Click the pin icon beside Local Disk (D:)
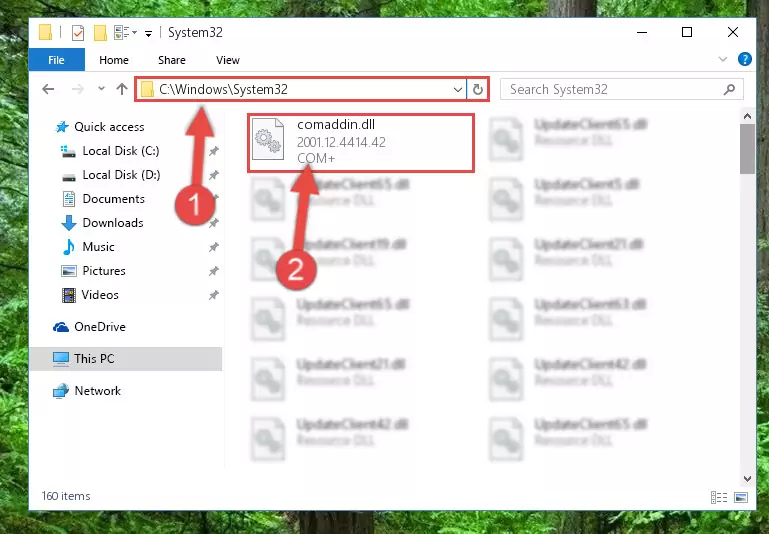The image size is (769, 534). point(213,175)
